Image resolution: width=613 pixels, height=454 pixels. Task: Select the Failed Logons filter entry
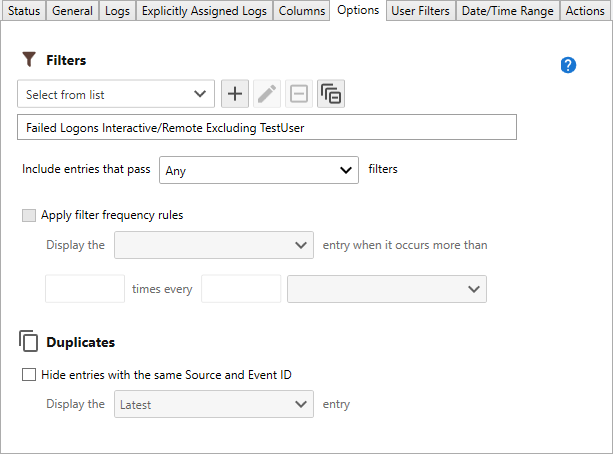266,127
